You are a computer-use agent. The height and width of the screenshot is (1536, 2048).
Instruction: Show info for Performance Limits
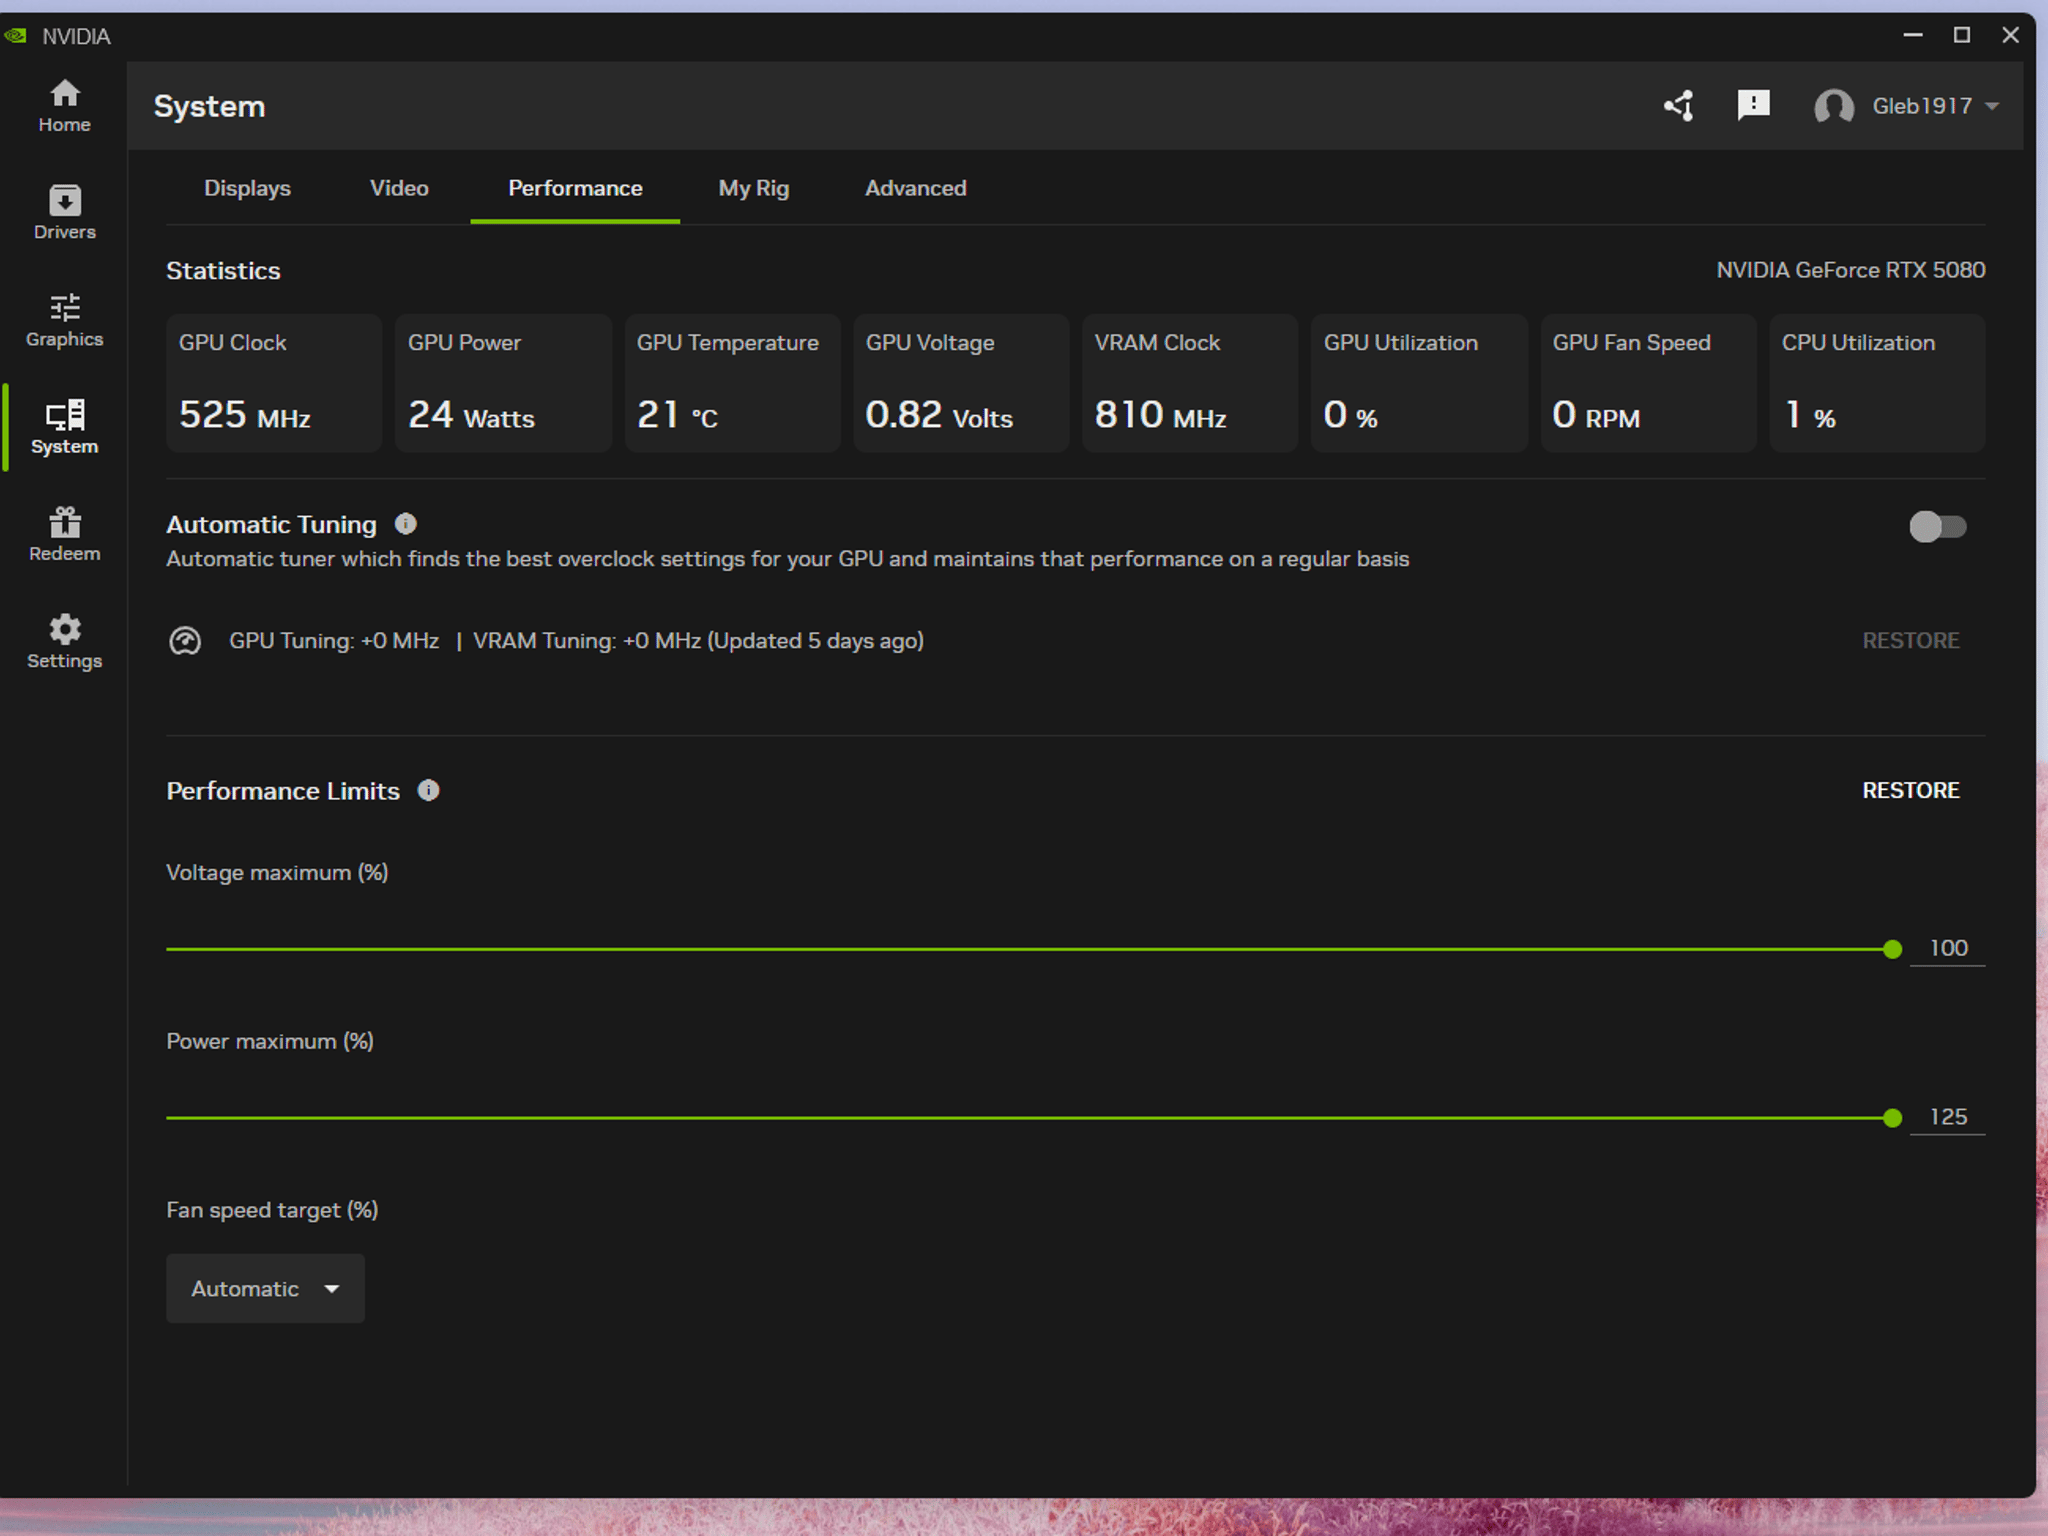point(428,790)
